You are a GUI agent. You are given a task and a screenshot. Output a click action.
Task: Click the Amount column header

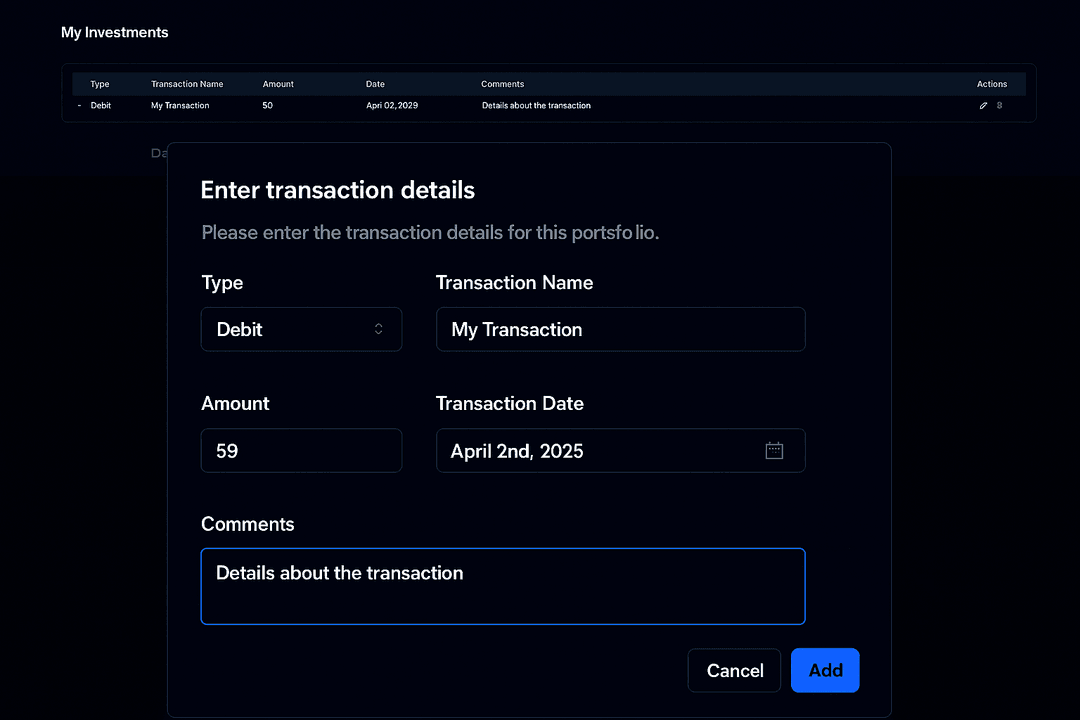point(278,84)
